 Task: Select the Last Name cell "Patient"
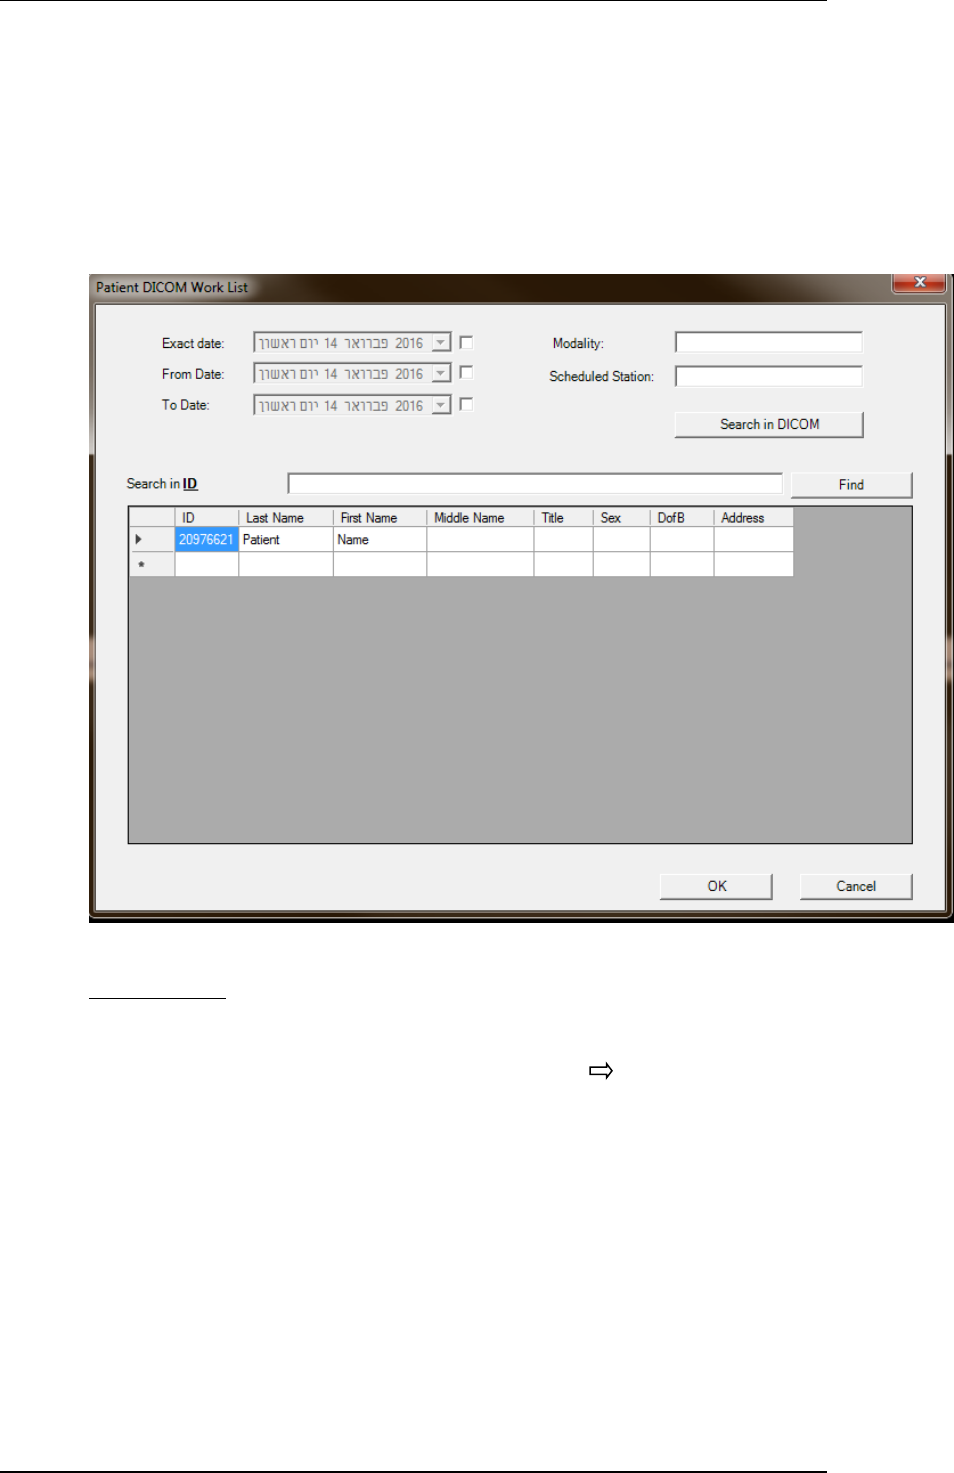pyautogui.click(x=286, y=539)
